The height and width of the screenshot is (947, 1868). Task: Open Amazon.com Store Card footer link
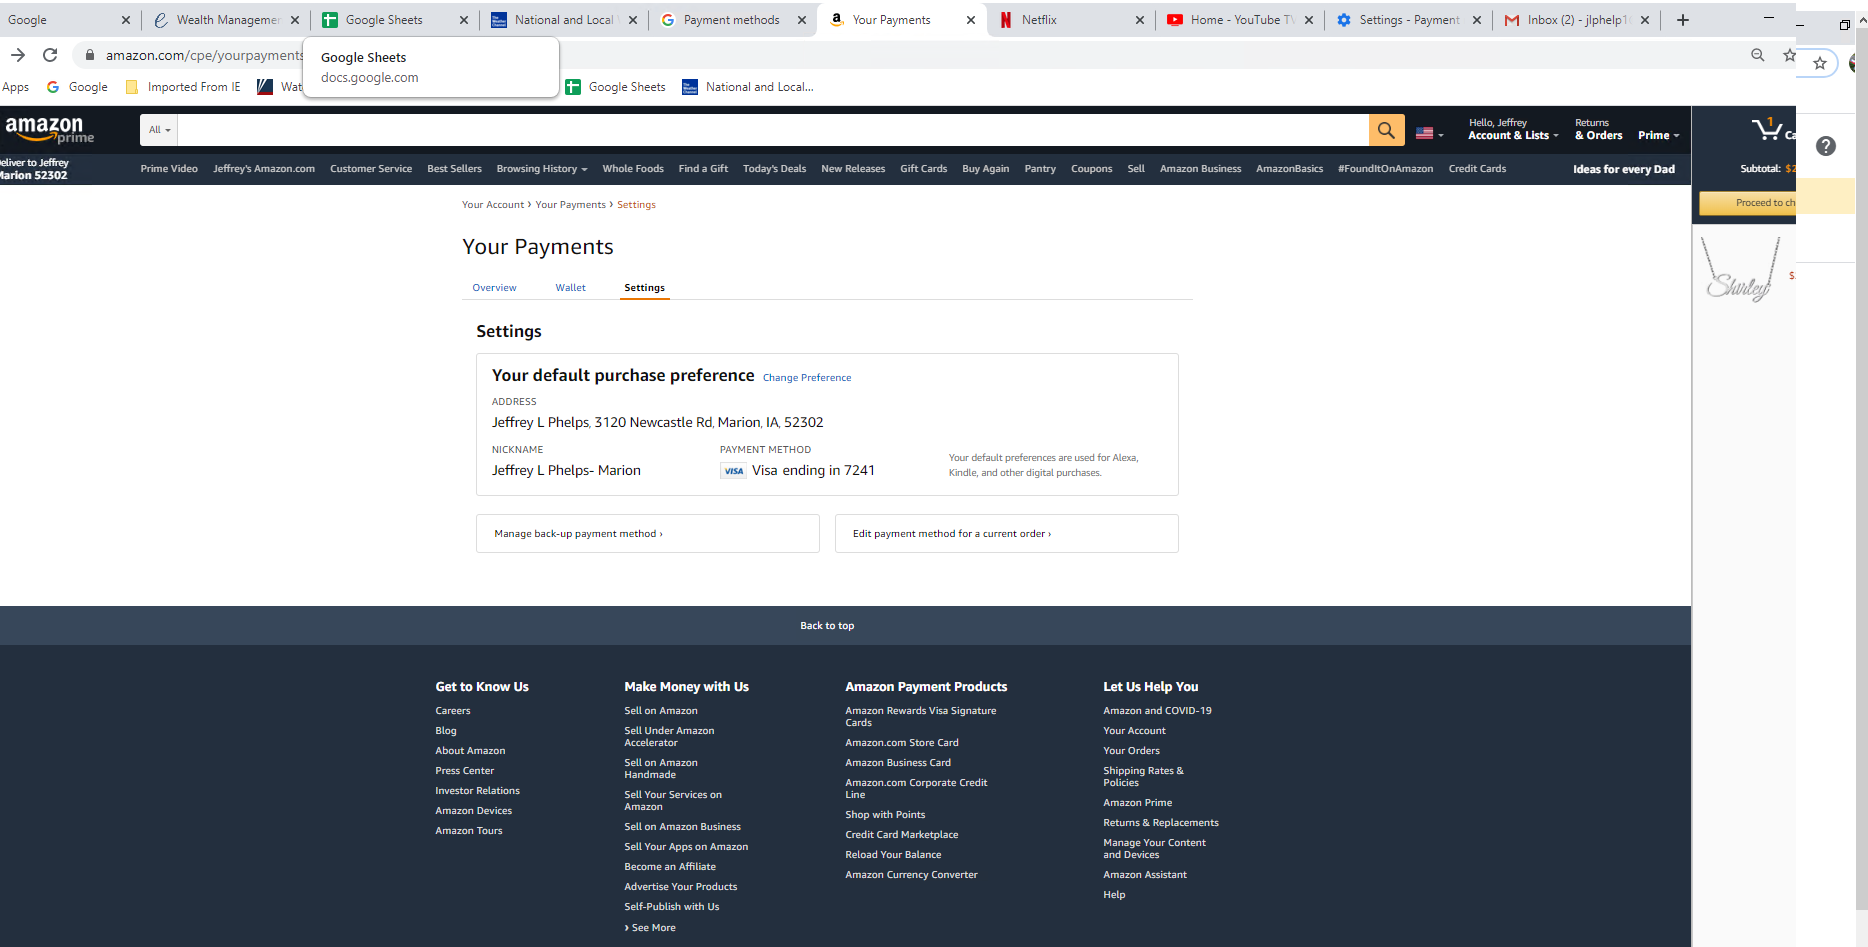click(x=902, y=743)
